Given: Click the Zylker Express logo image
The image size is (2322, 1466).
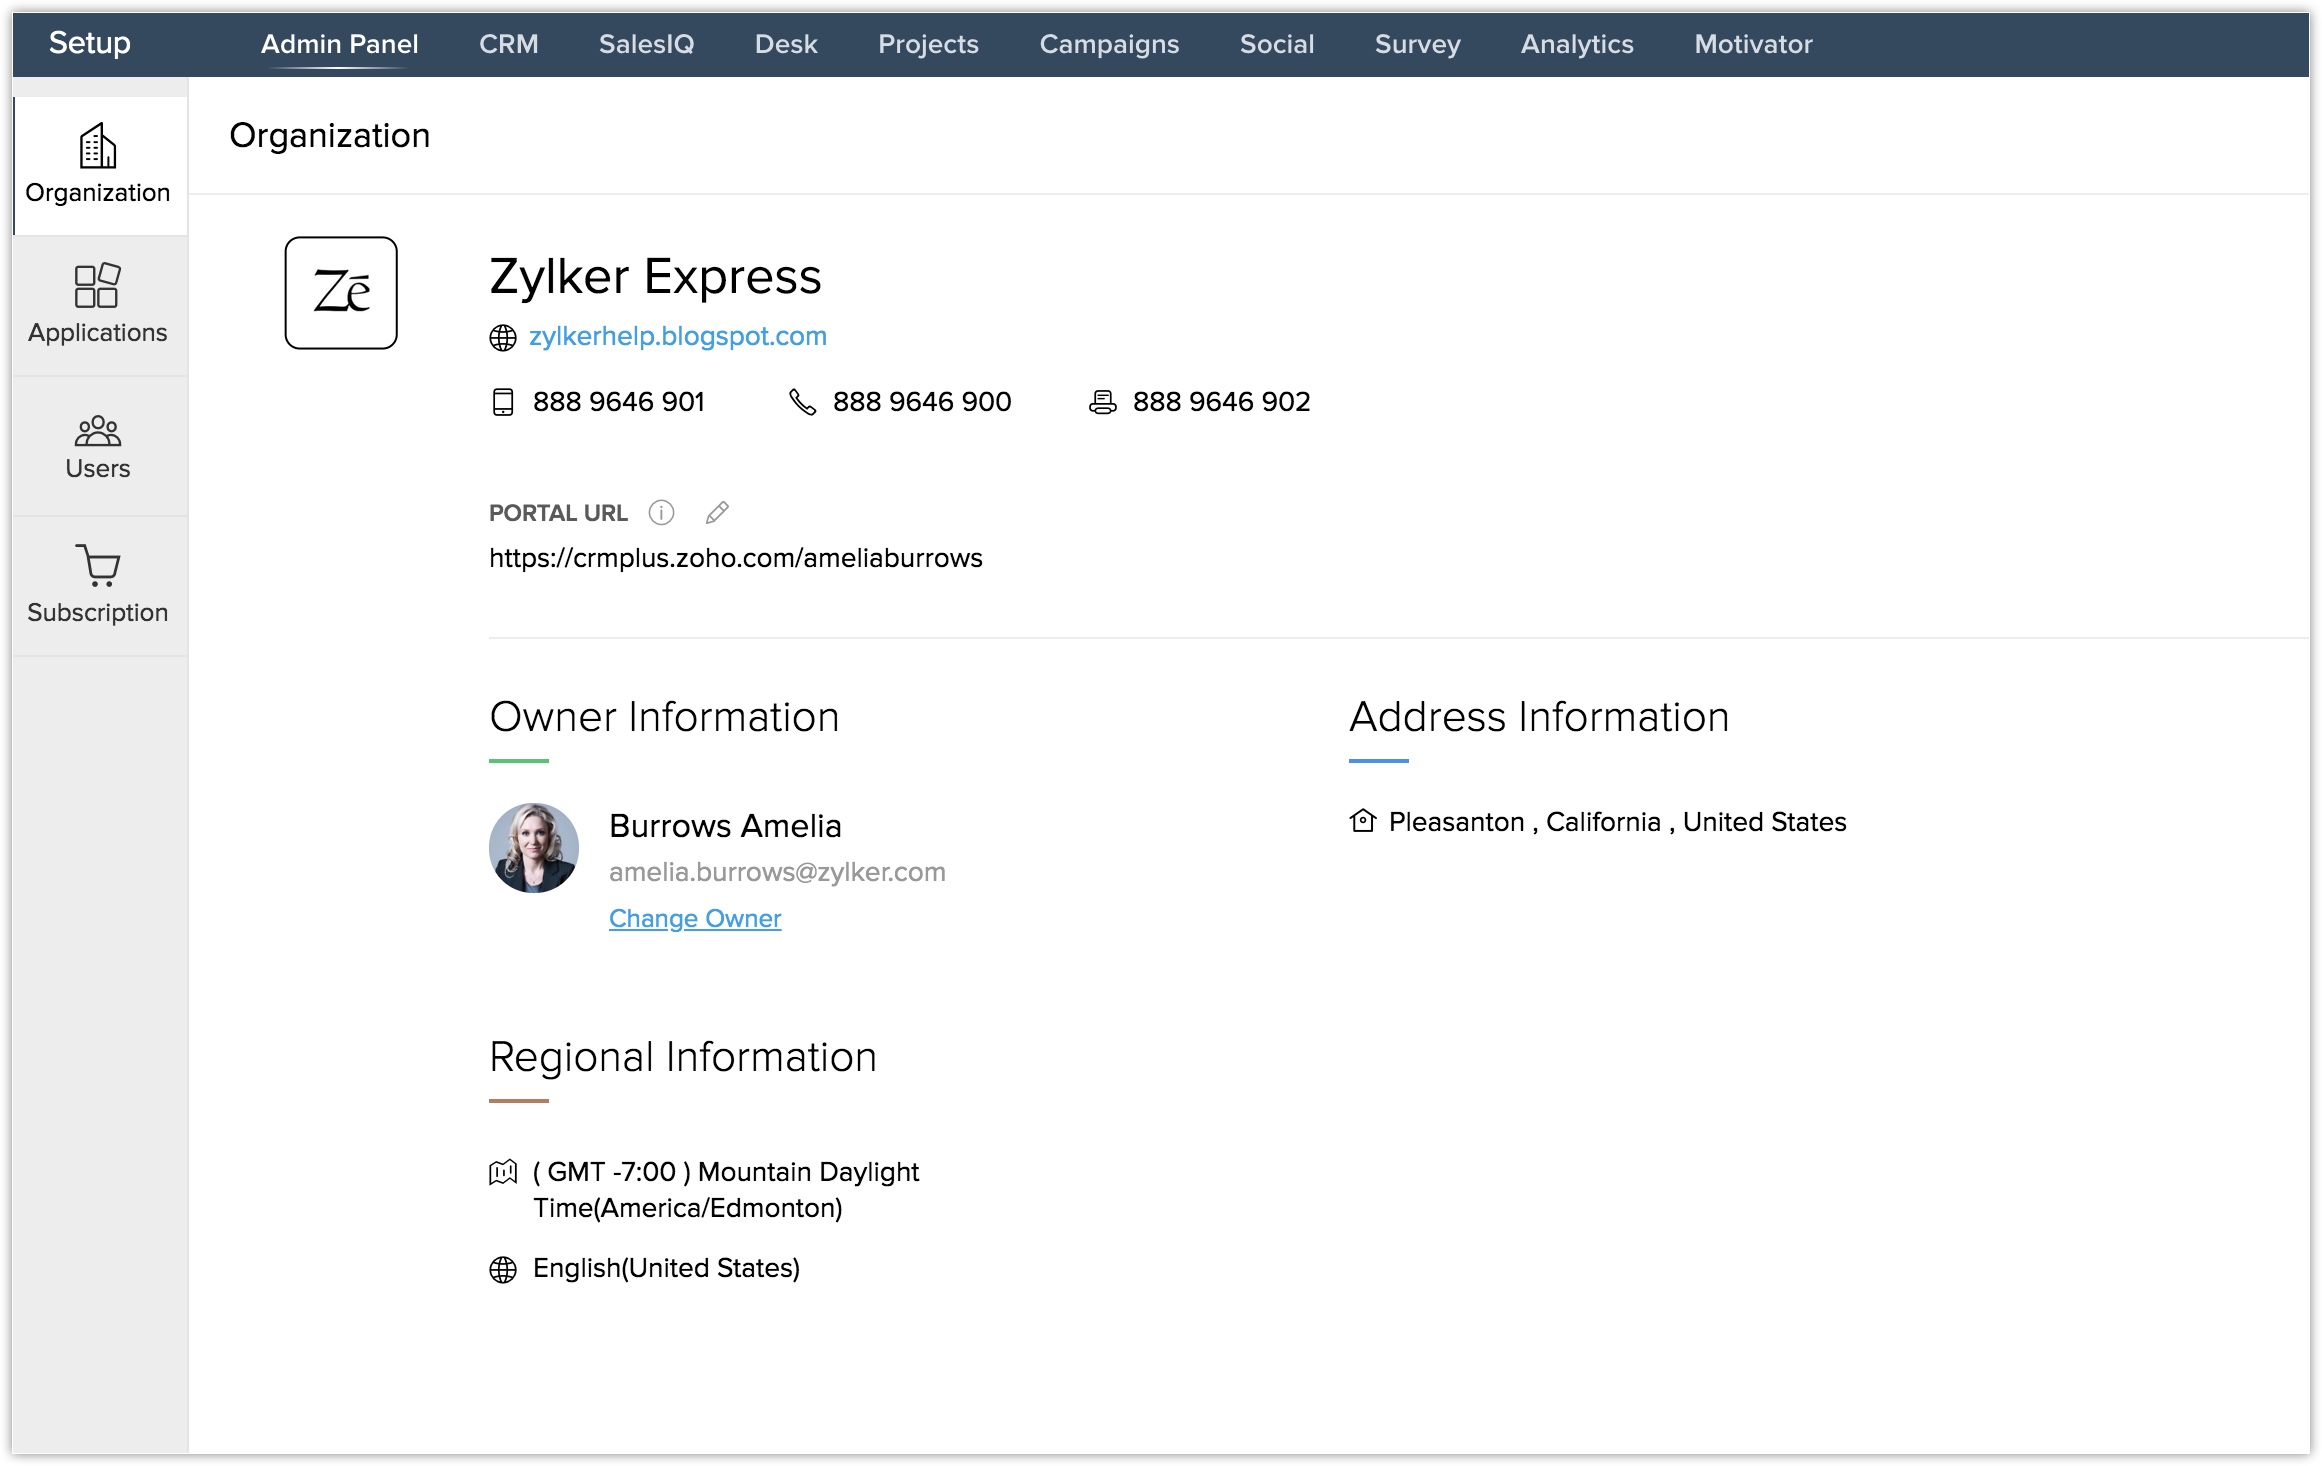Looking at the screenshot, I should [341, 293].
